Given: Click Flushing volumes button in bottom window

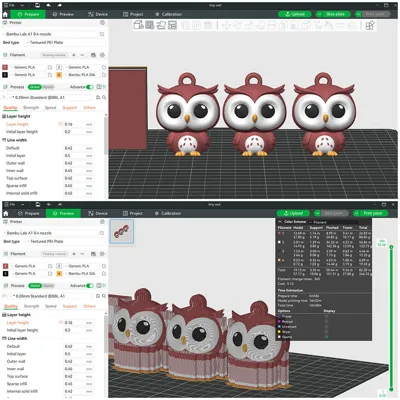Looking at the screenshot, I should pyautogui.click(x=54, y=254).
